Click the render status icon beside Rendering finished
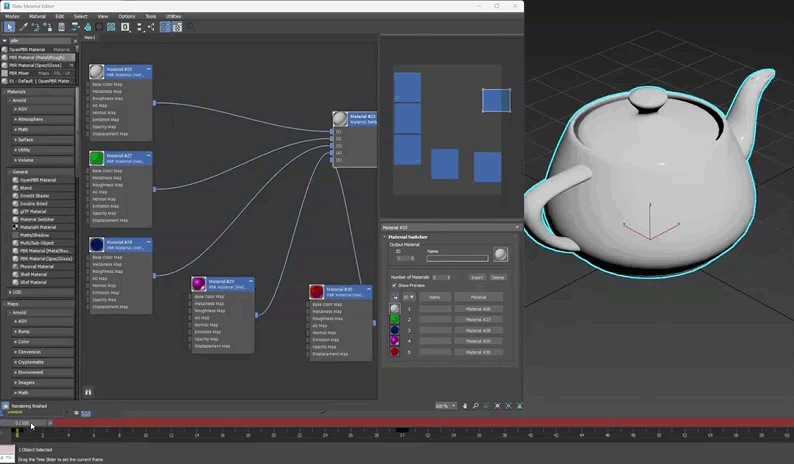The image size is (794, 464). coord(5,406)
